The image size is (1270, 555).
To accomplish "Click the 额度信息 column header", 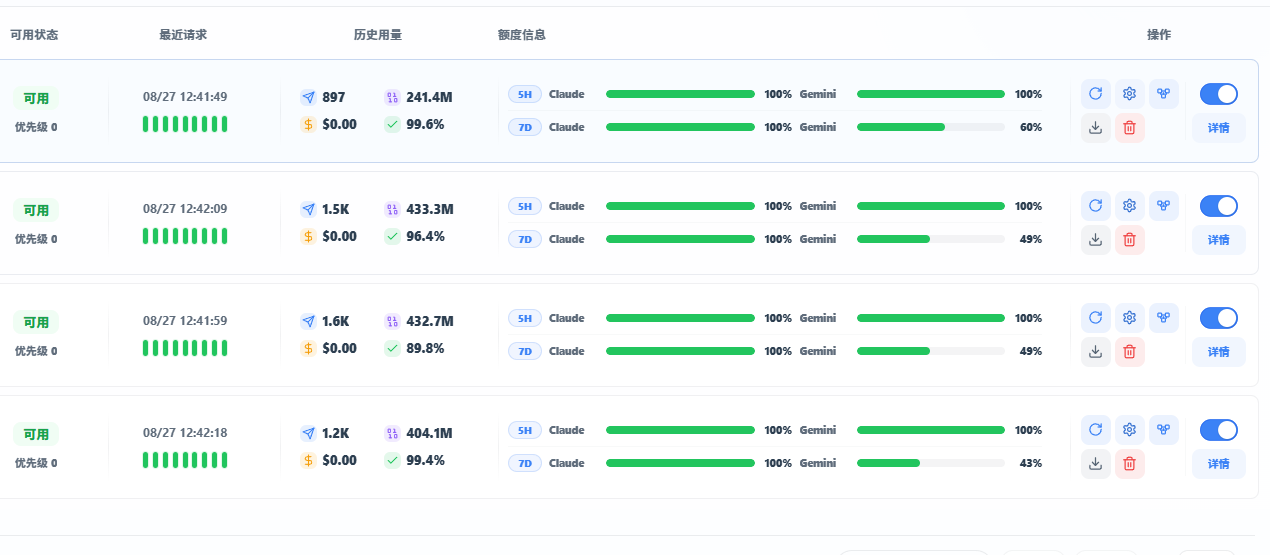I will click(x=522, y=35).
